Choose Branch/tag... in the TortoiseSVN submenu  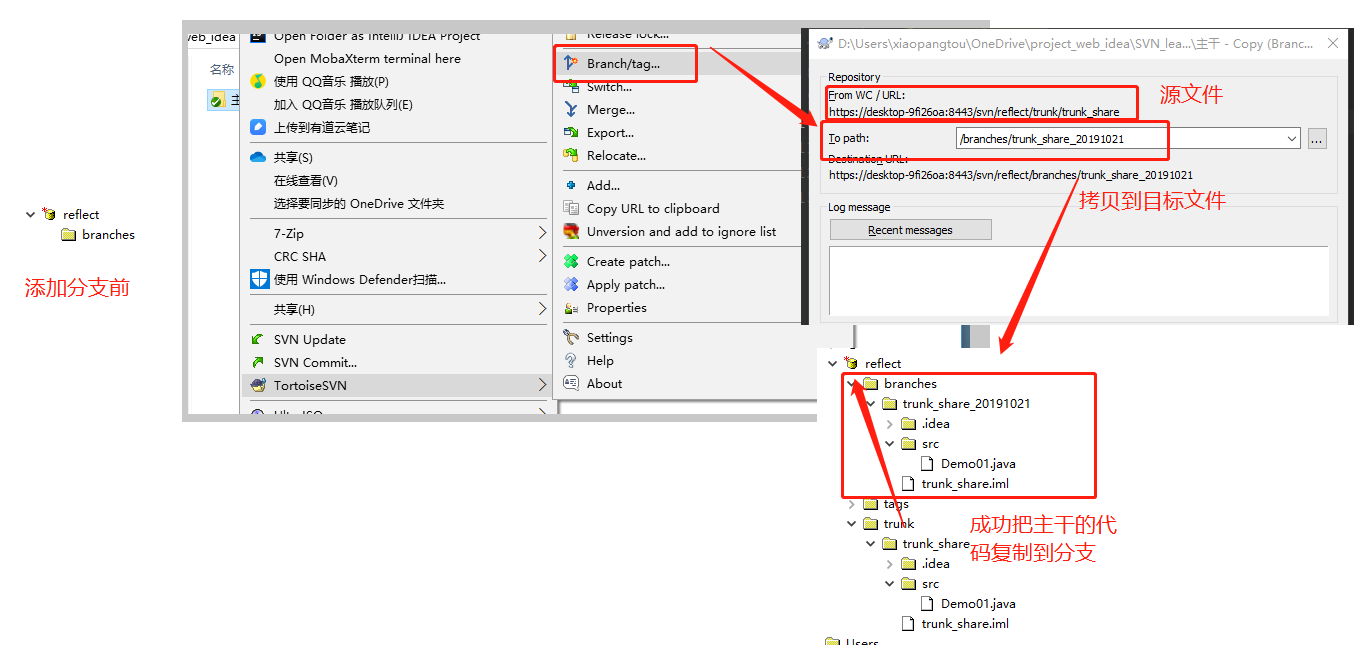623,64
